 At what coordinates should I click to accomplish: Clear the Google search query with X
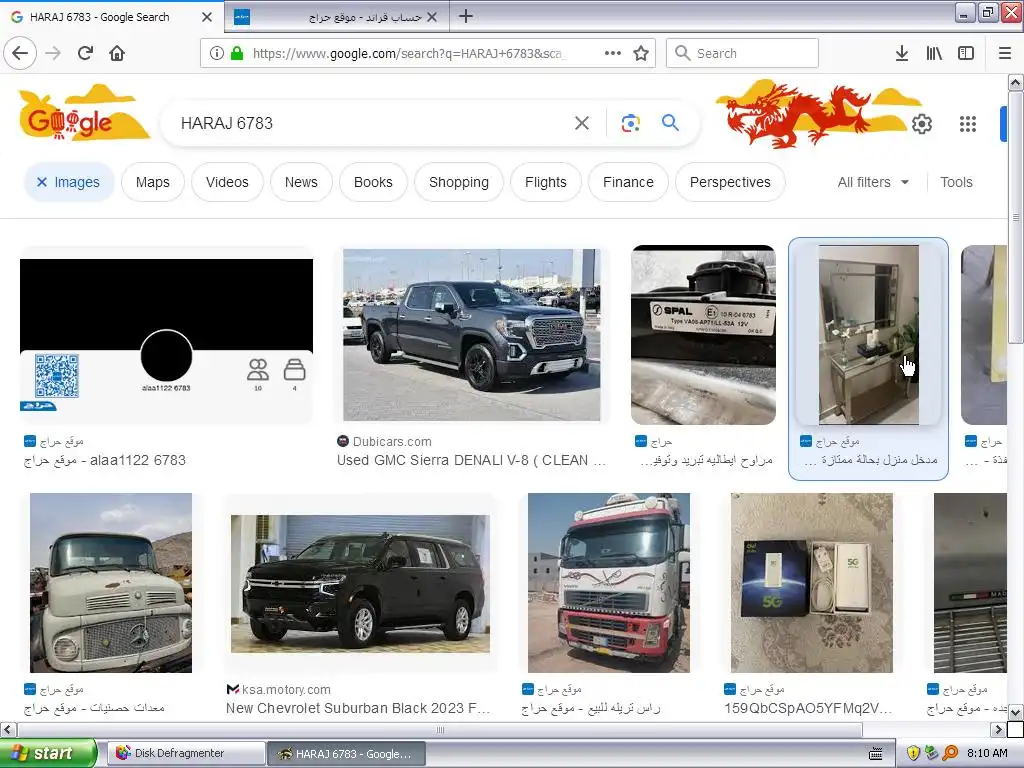[x=581, y=123]
